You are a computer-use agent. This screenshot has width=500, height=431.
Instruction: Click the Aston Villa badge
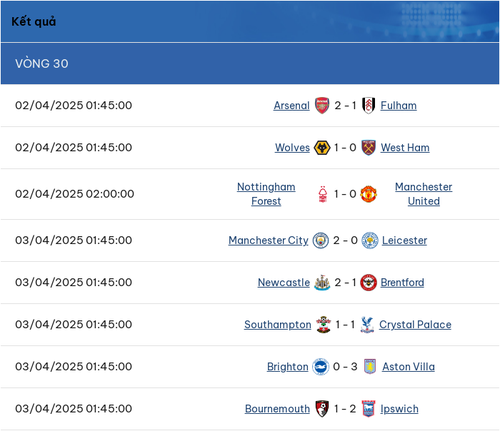tap(370, 367)
